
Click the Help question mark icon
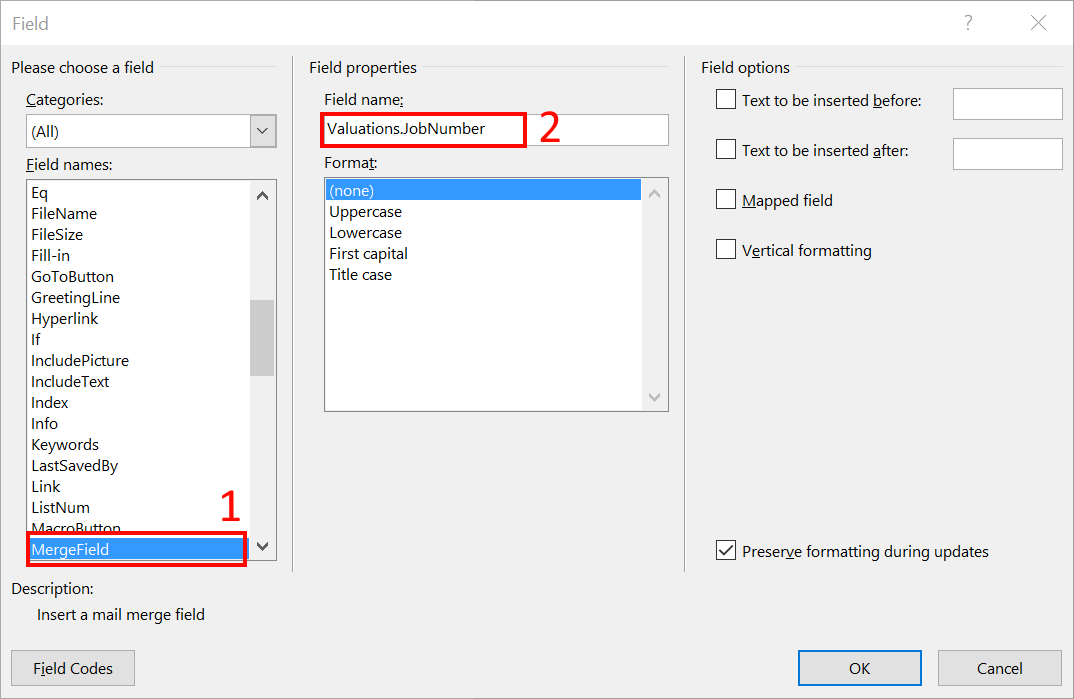click(x=968, y=23)
